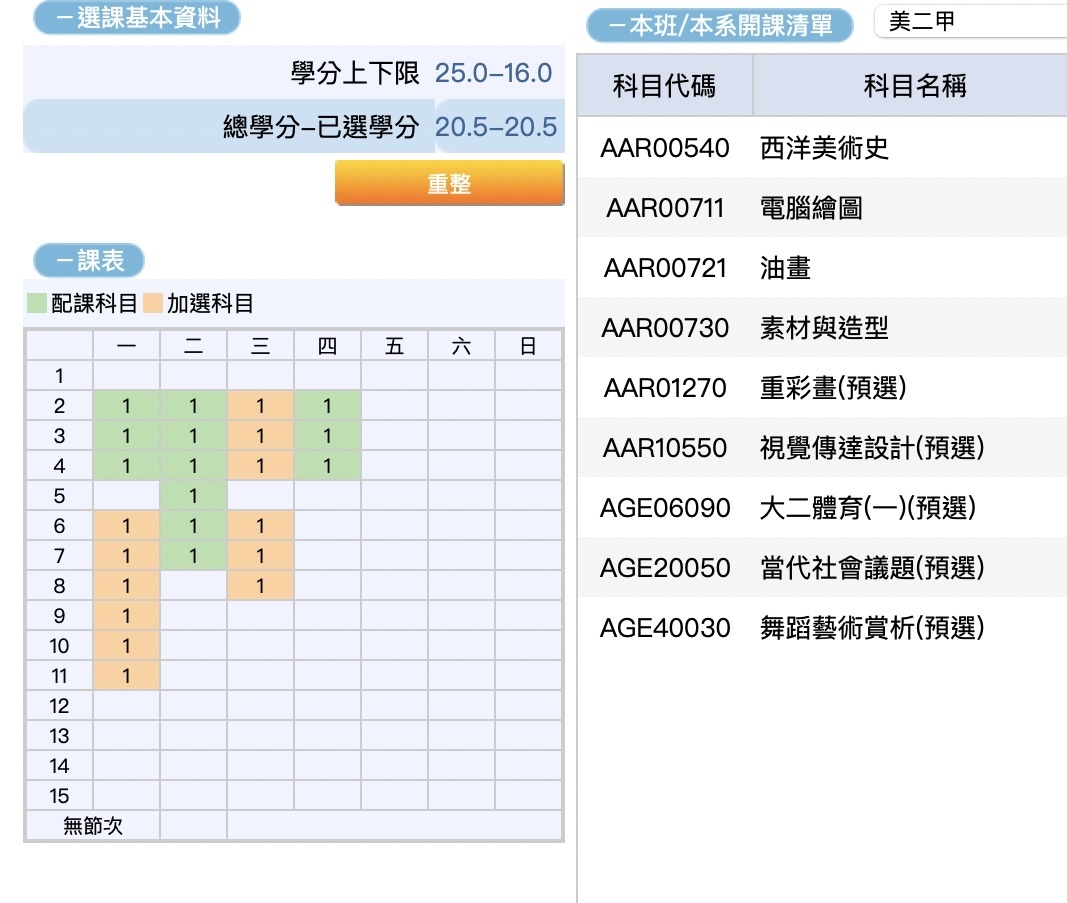Select course 電腦繪圖

tap(811, 208)
